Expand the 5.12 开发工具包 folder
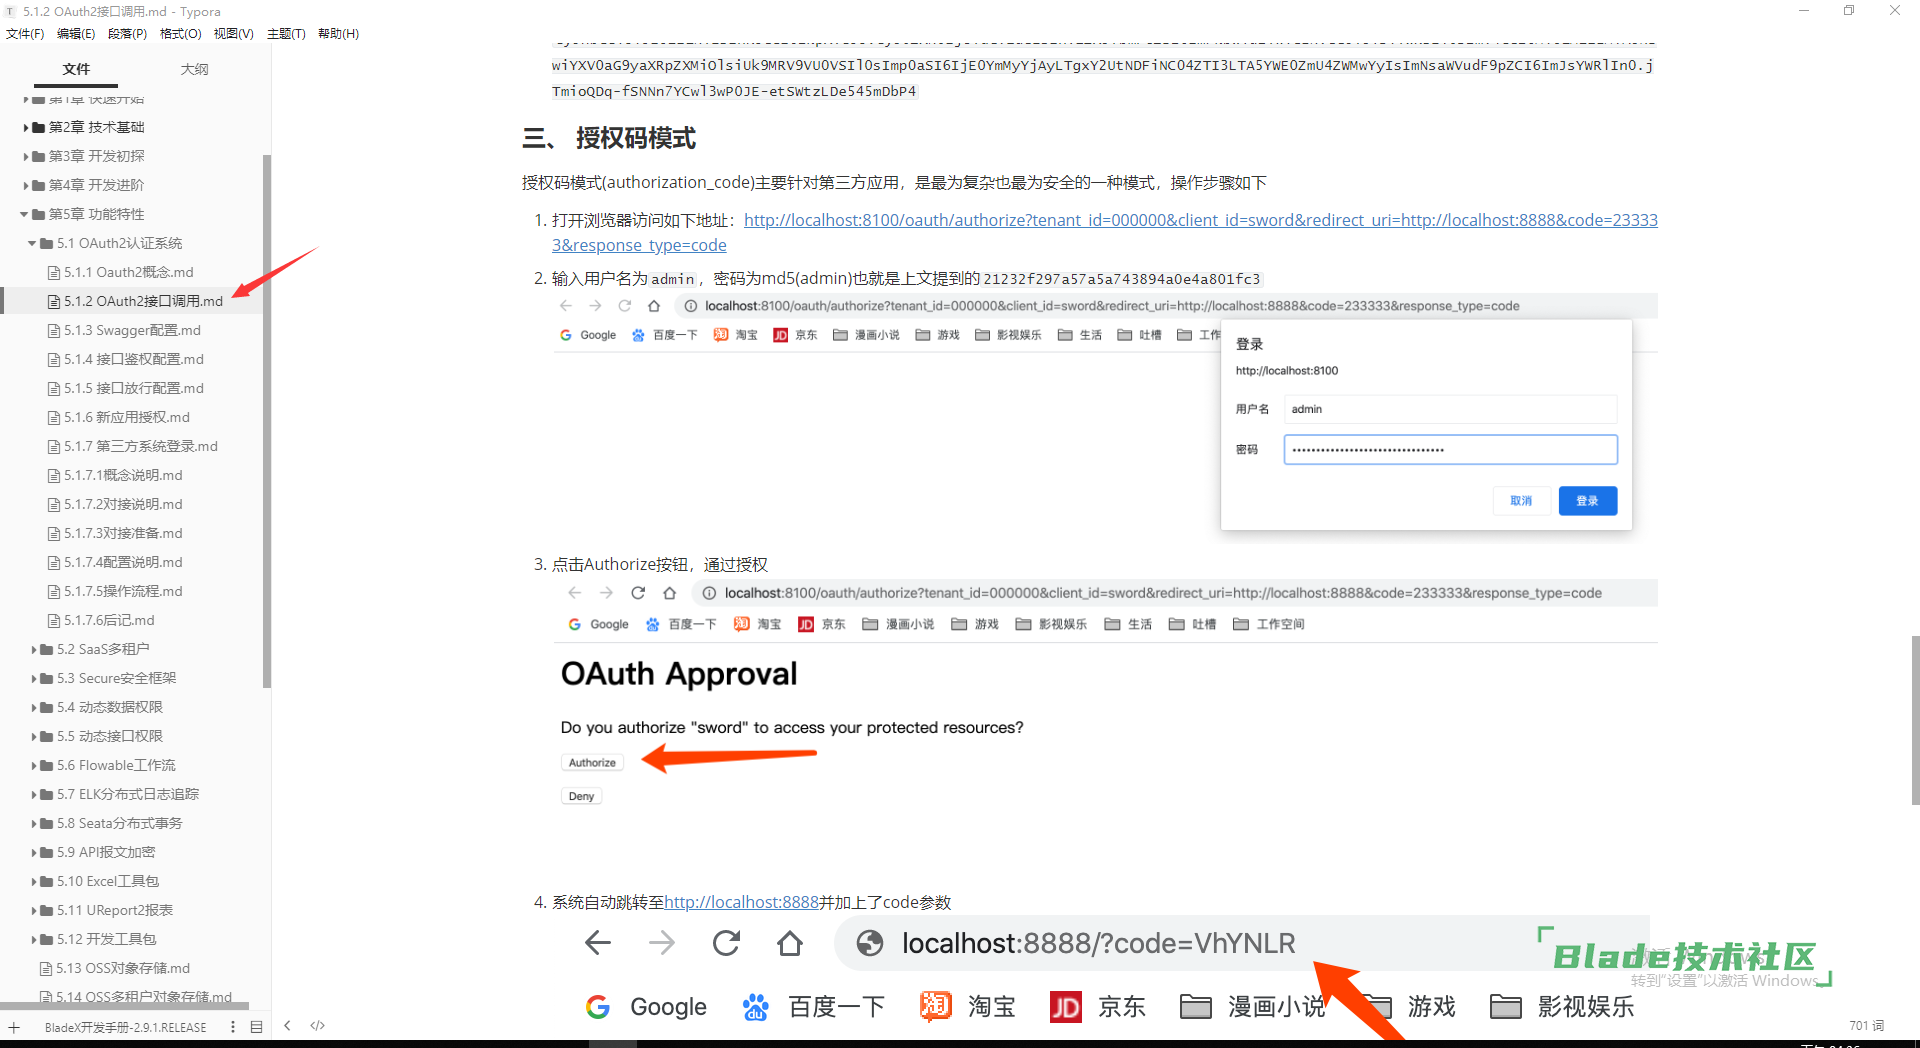 [x=34, y=939]
